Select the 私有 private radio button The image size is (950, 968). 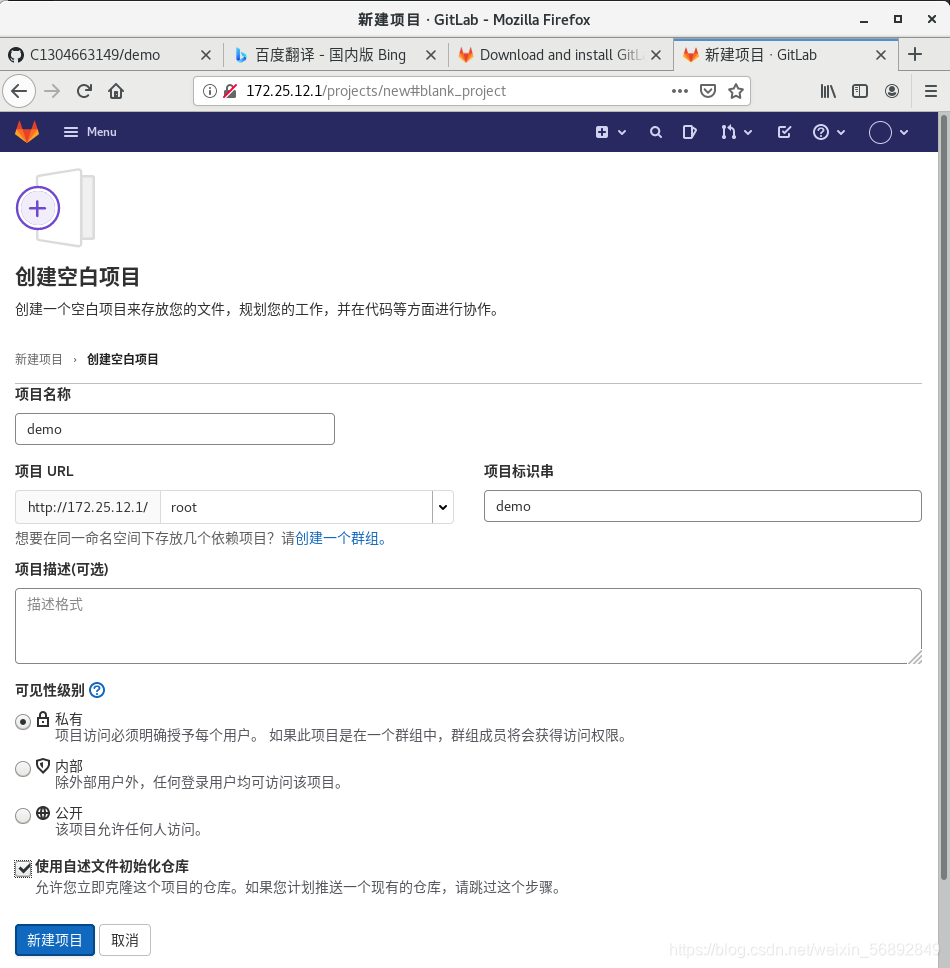[x=23, y=721]
